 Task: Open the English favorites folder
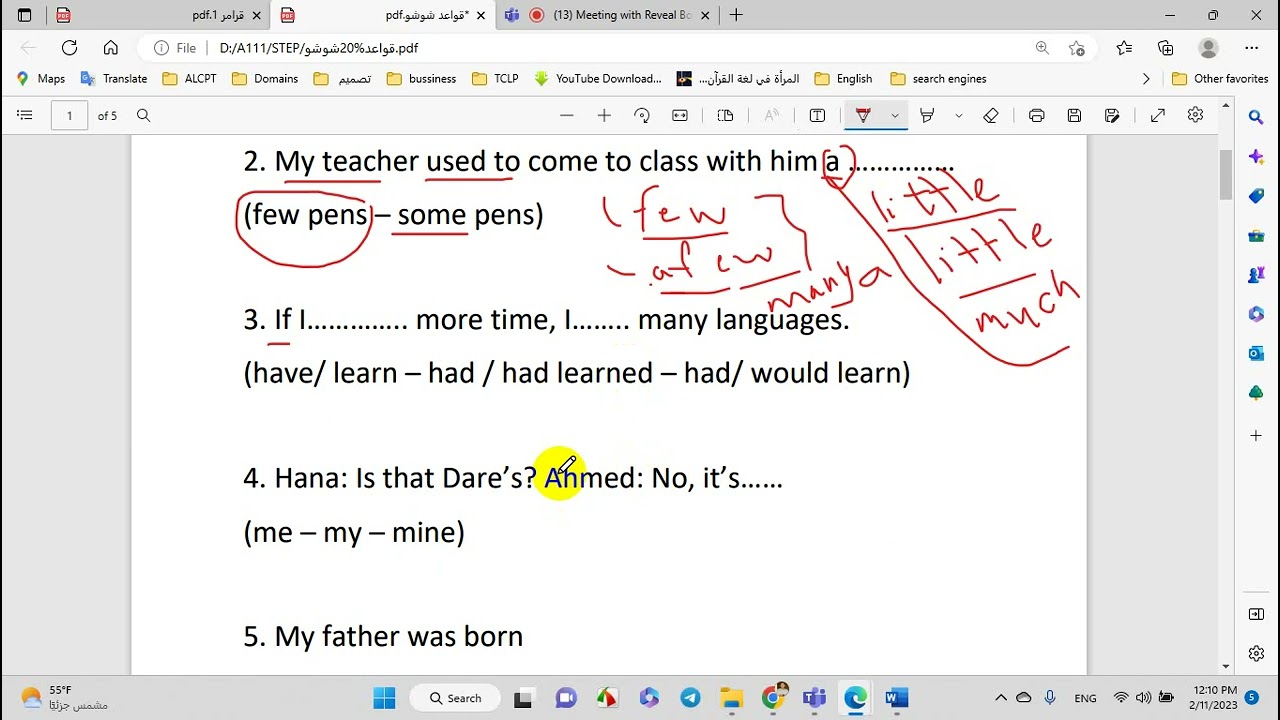click(x=844, y=79)
